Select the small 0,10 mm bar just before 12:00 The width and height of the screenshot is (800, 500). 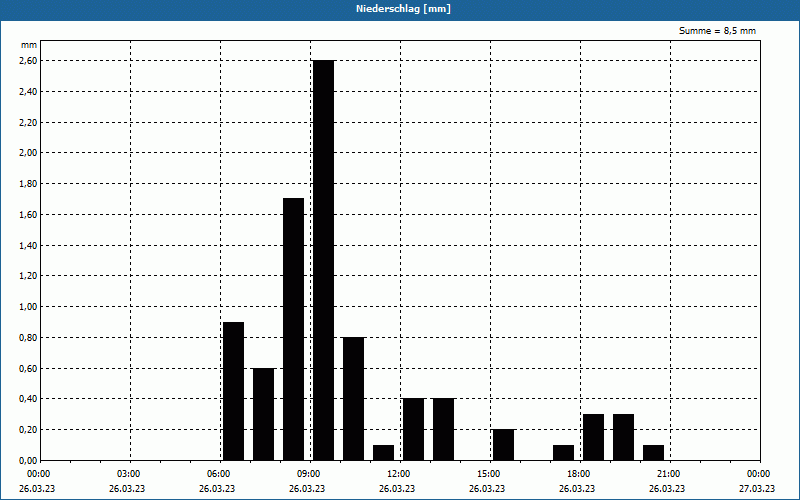[x=384, y=453]
